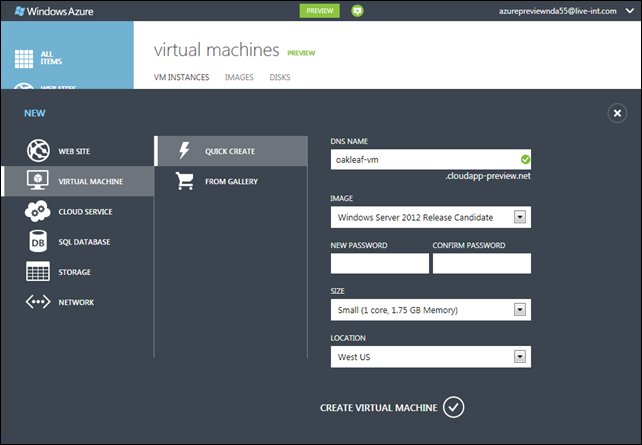Click the green feedback chat icon
The image size is (642, 445).
coord(357,11)
